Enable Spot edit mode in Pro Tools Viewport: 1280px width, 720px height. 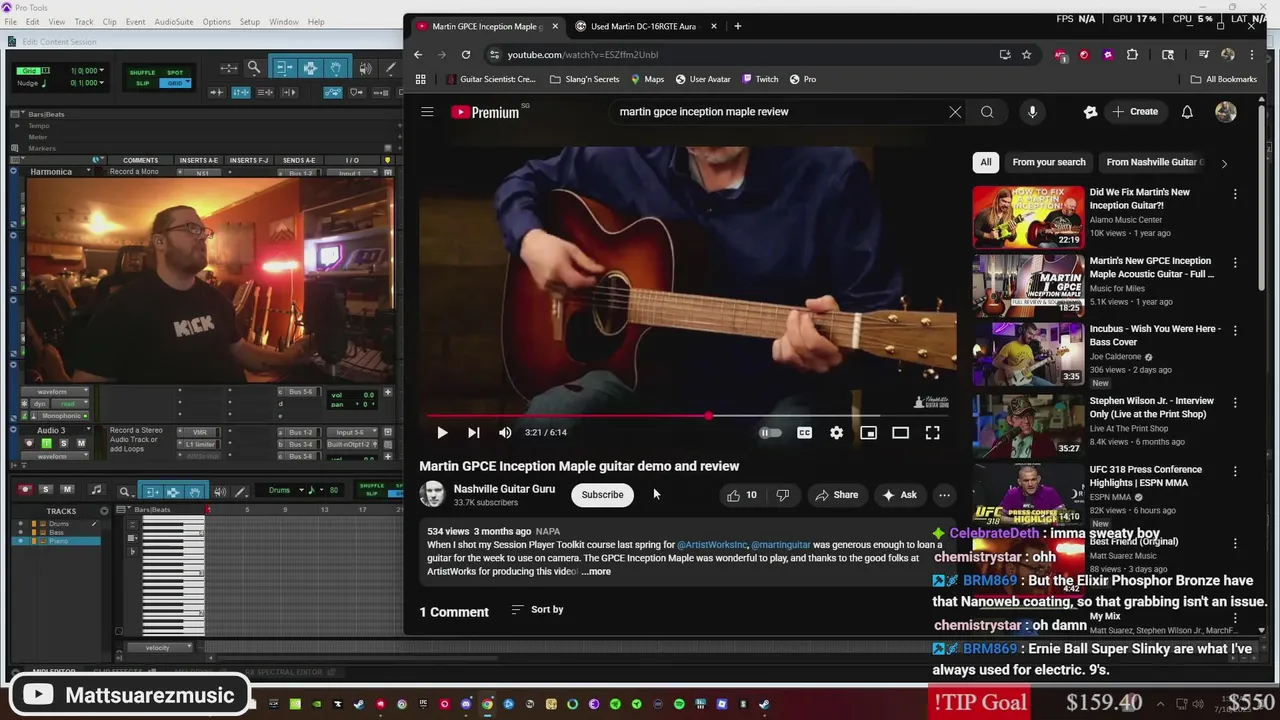pos(175,72)
